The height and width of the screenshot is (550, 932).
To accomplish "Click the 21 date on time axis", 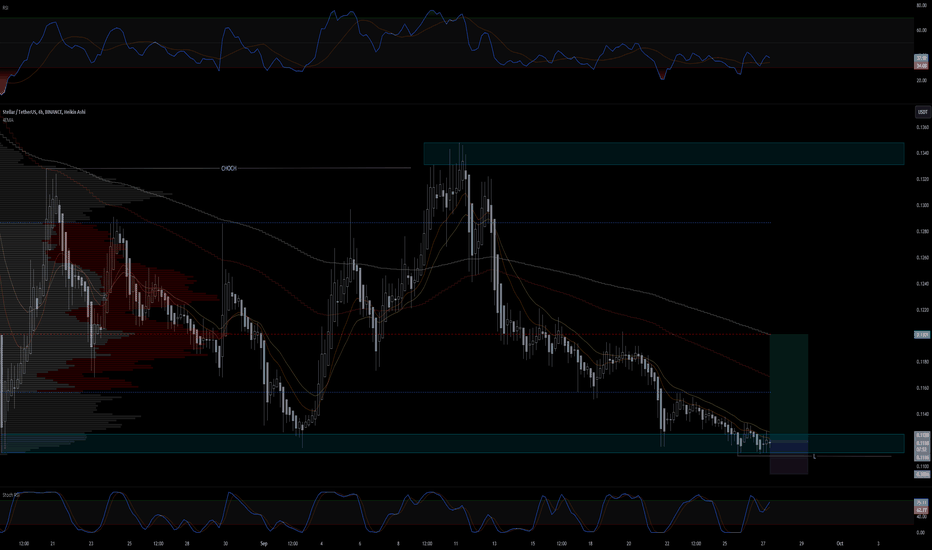I will point(53,543).
